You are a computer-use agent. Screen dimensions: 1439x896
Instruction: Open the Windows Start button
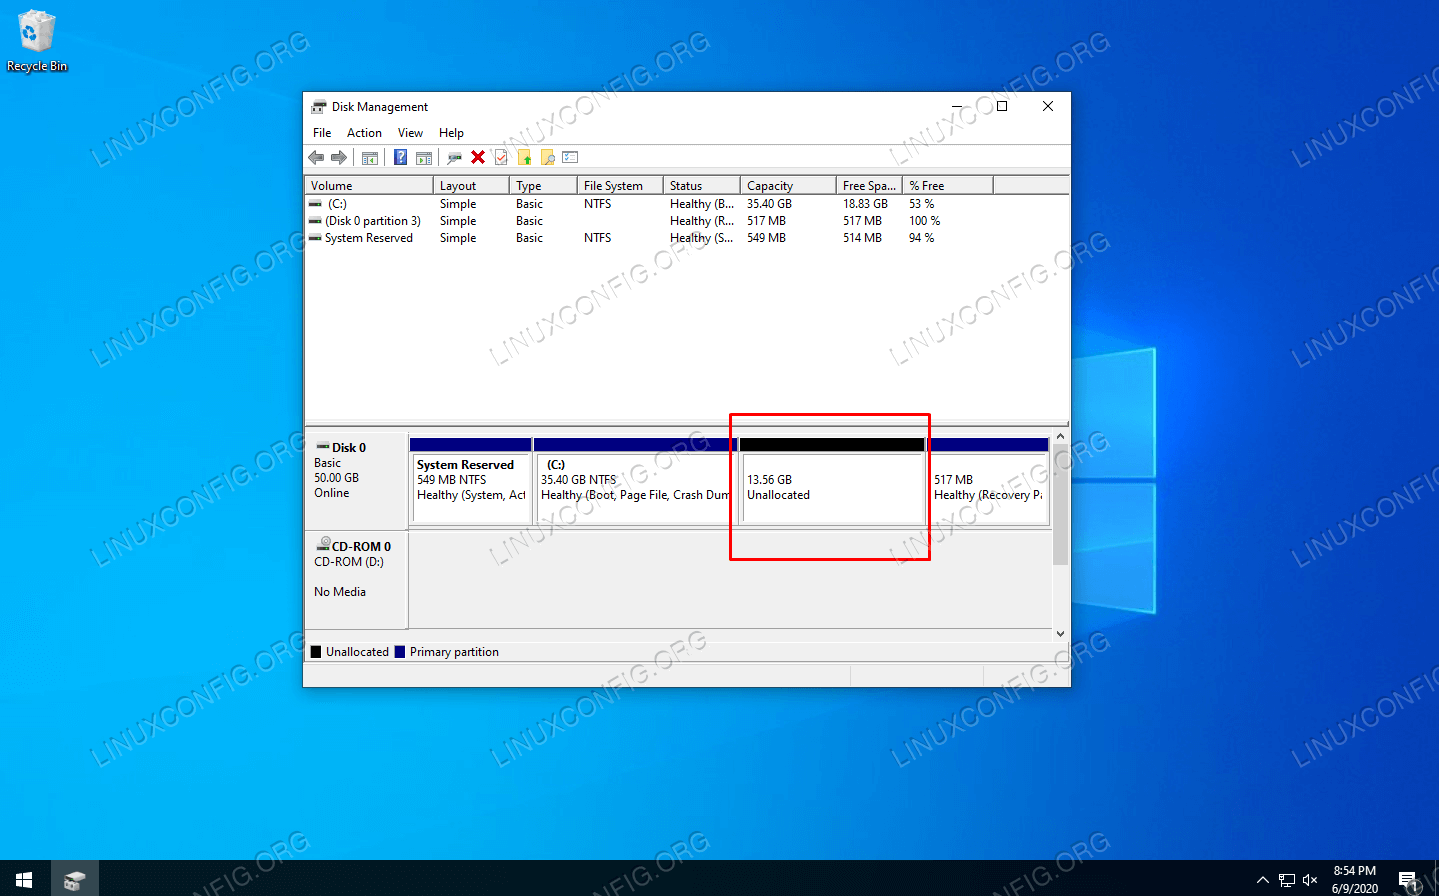click(x=24, y=879)
